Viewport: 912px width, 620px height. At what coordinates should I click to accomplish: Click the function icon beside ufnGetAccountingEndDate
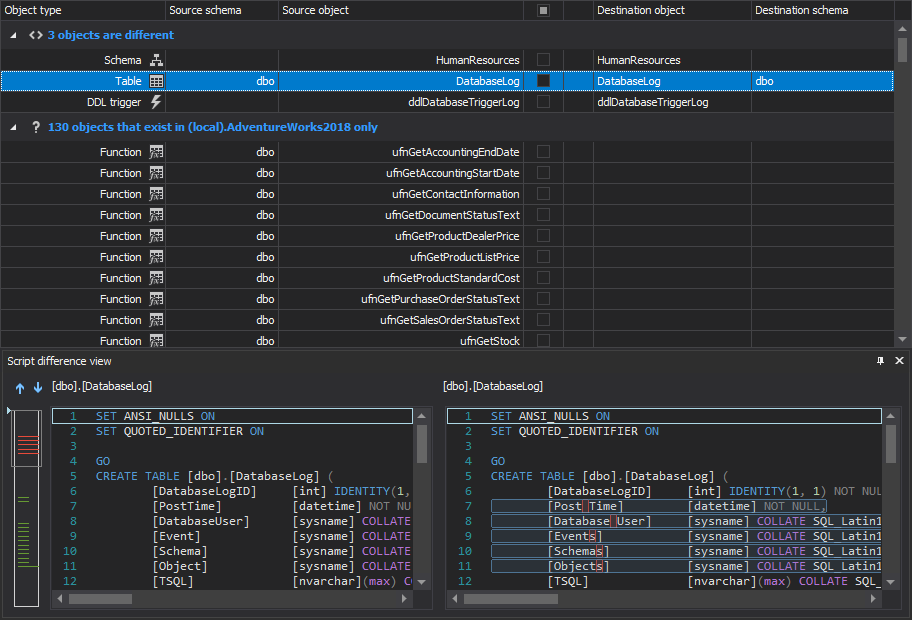(x=156, y=152)
